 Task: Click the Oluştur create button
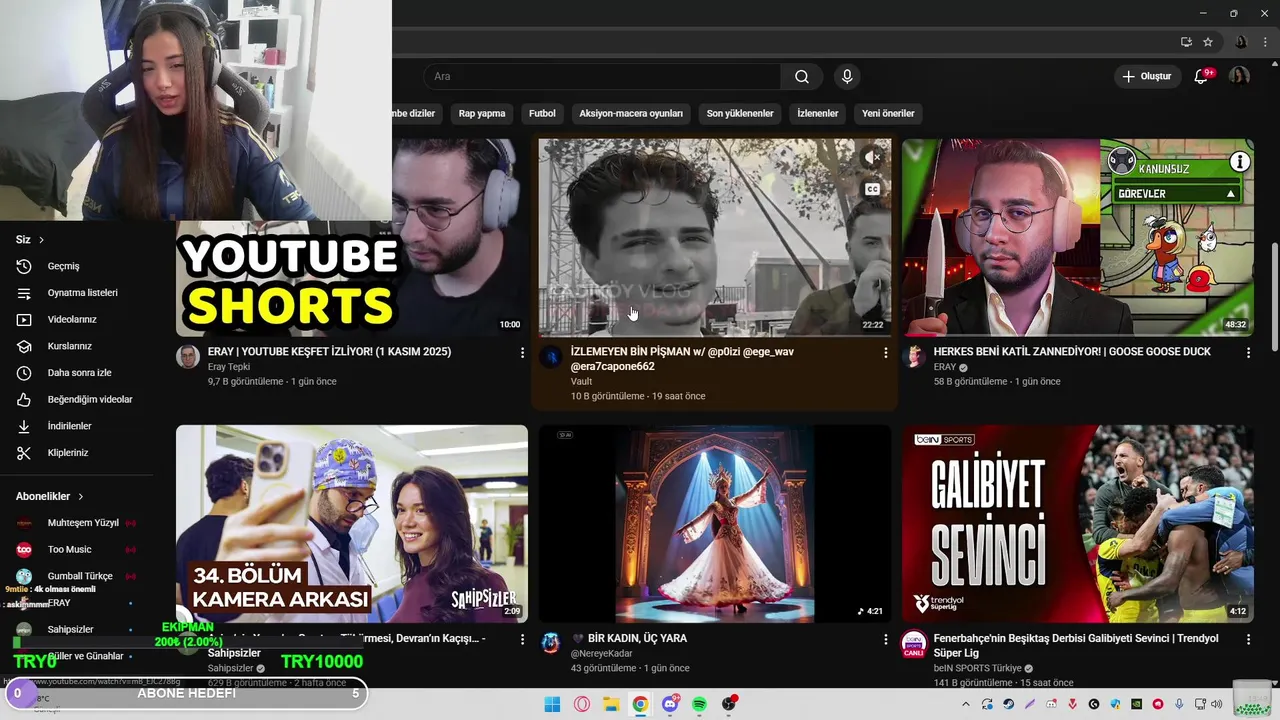1146,77
